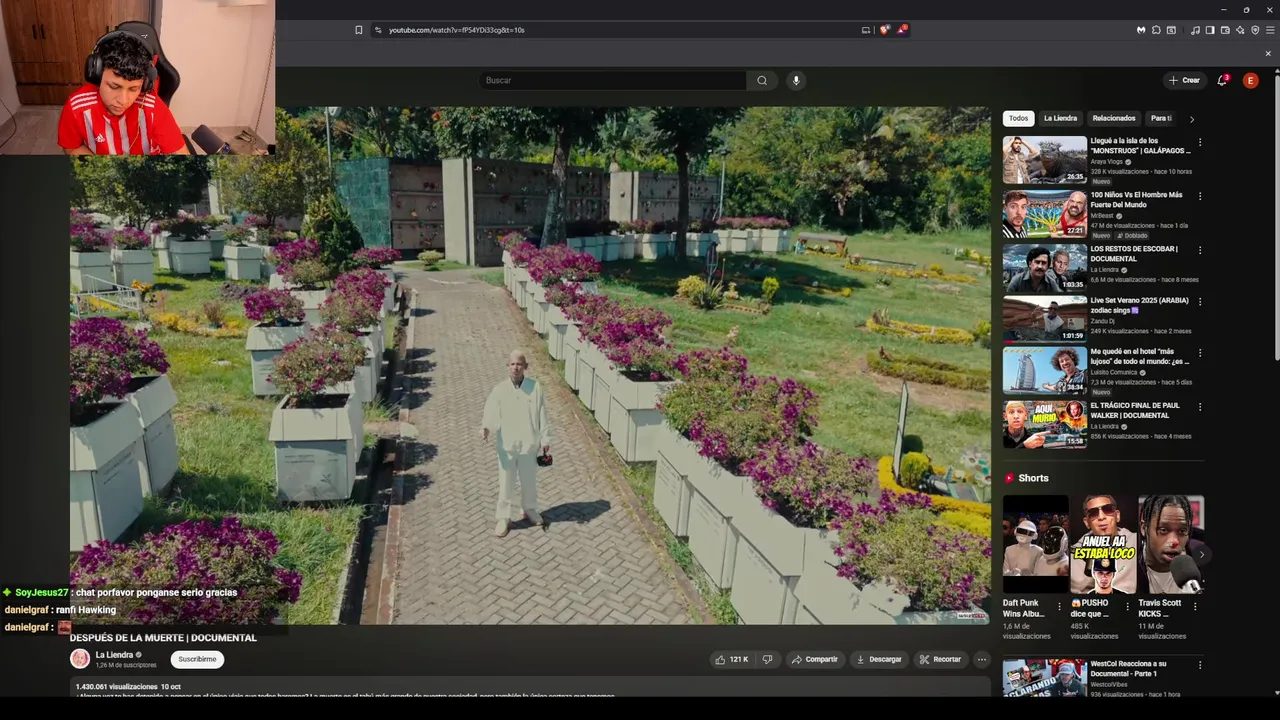This screenshot has height=720, width=1280.
Task: Click the browser address bar URL
Action: (456, 30)
